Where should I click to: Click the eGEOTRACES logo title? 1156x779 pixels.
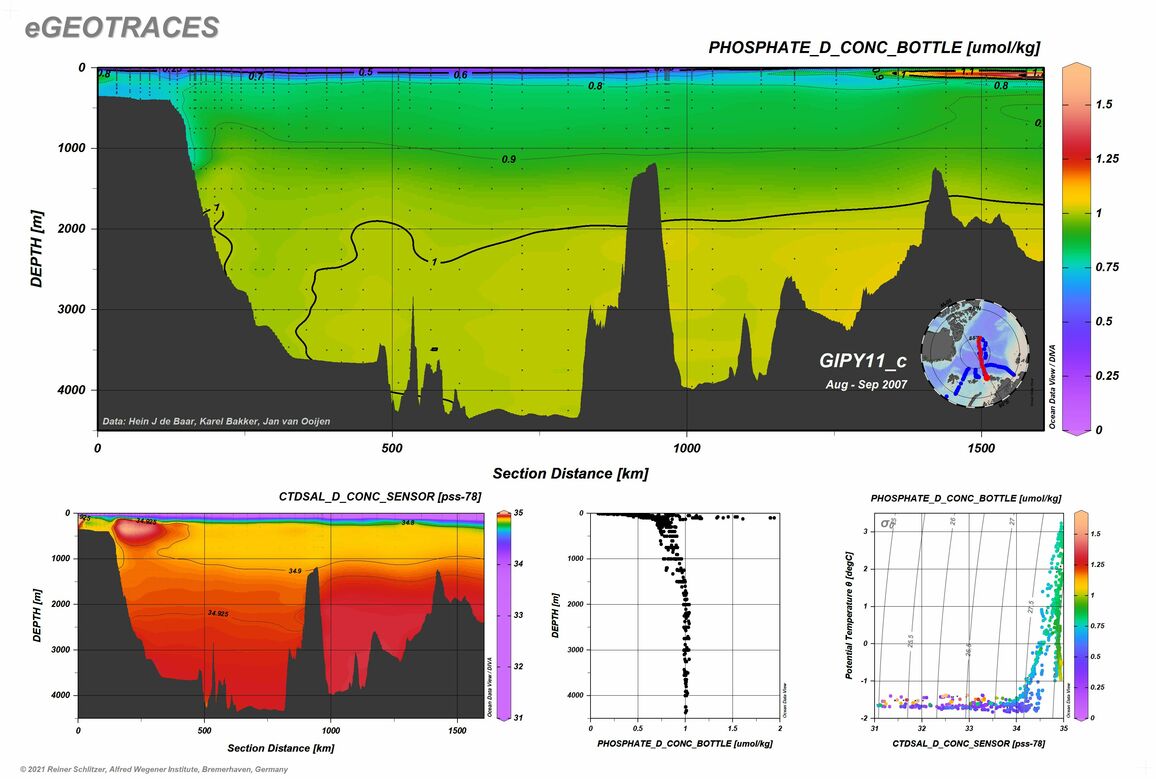tap(122, 27)
